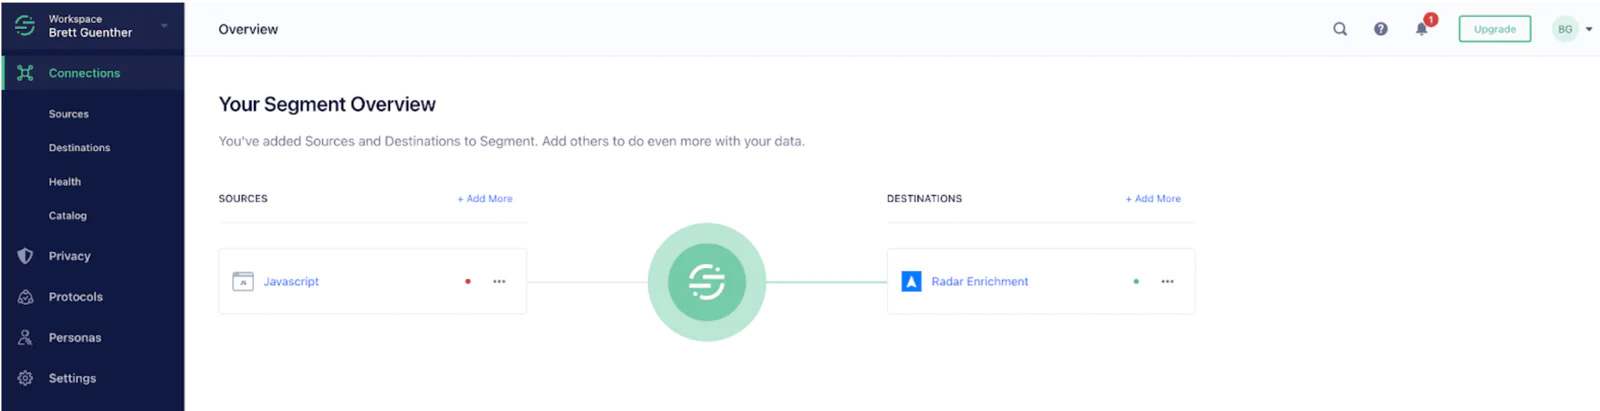Open the Radar Enrichment destination link

[980, 282]
